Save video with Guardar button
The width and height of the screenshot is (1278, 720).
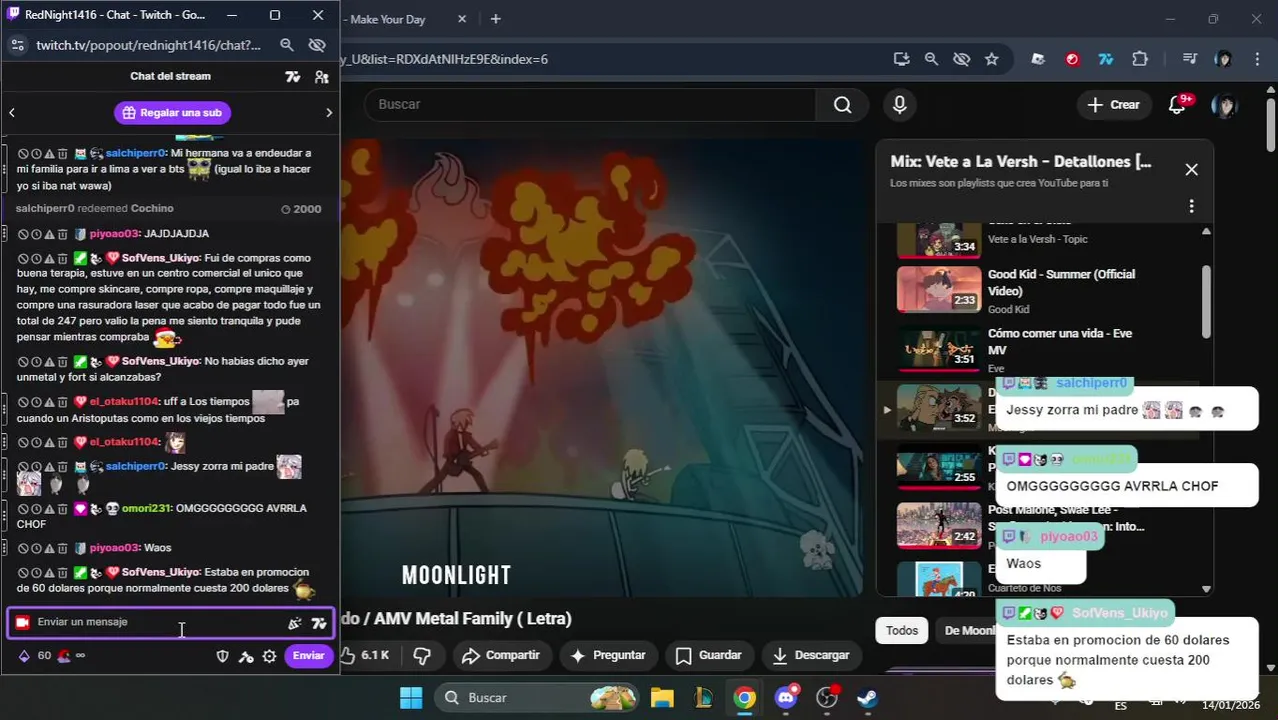(708, 655)
